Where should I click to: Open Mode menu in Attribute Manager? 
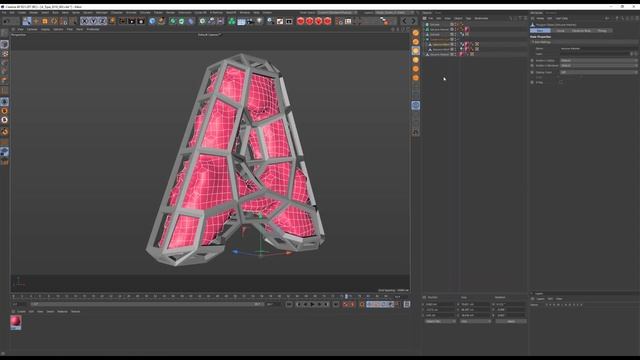click(540, 18)
